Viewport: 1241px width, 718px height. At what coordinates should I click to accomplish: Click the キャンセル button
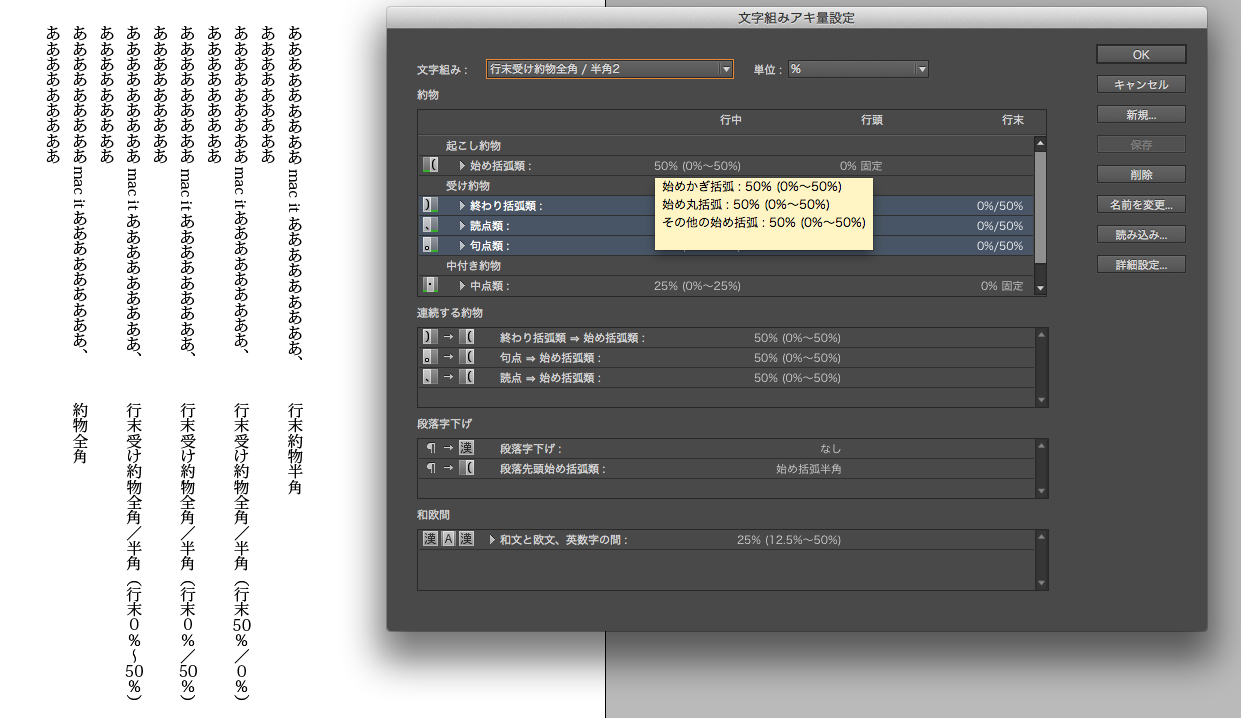tap(1141, 84)
